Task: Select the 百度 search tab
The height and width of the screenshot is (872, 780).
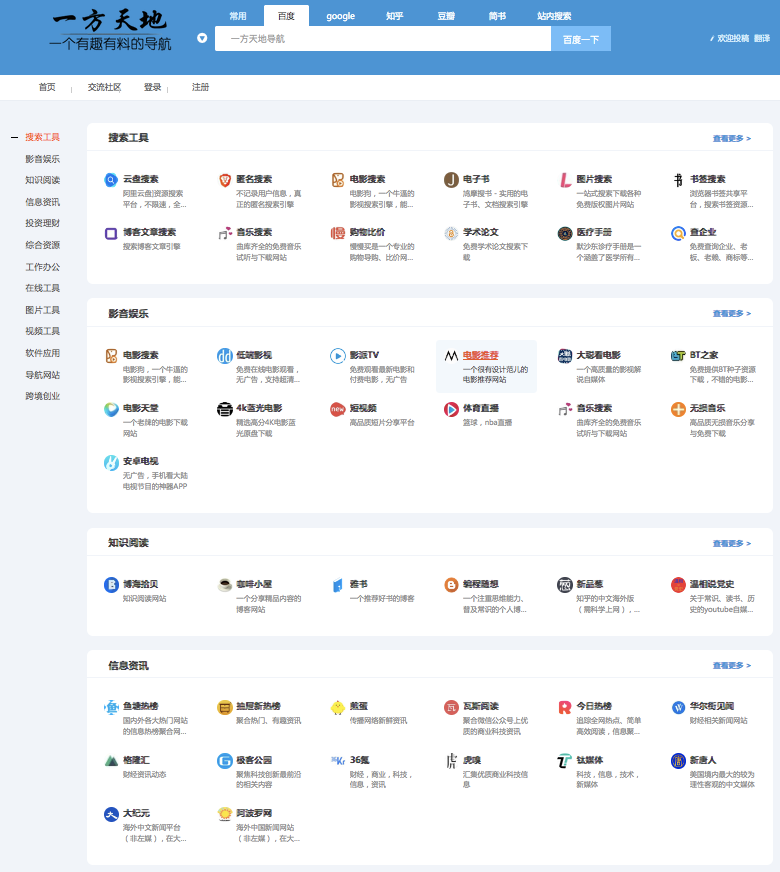Action: coord(286,16)
